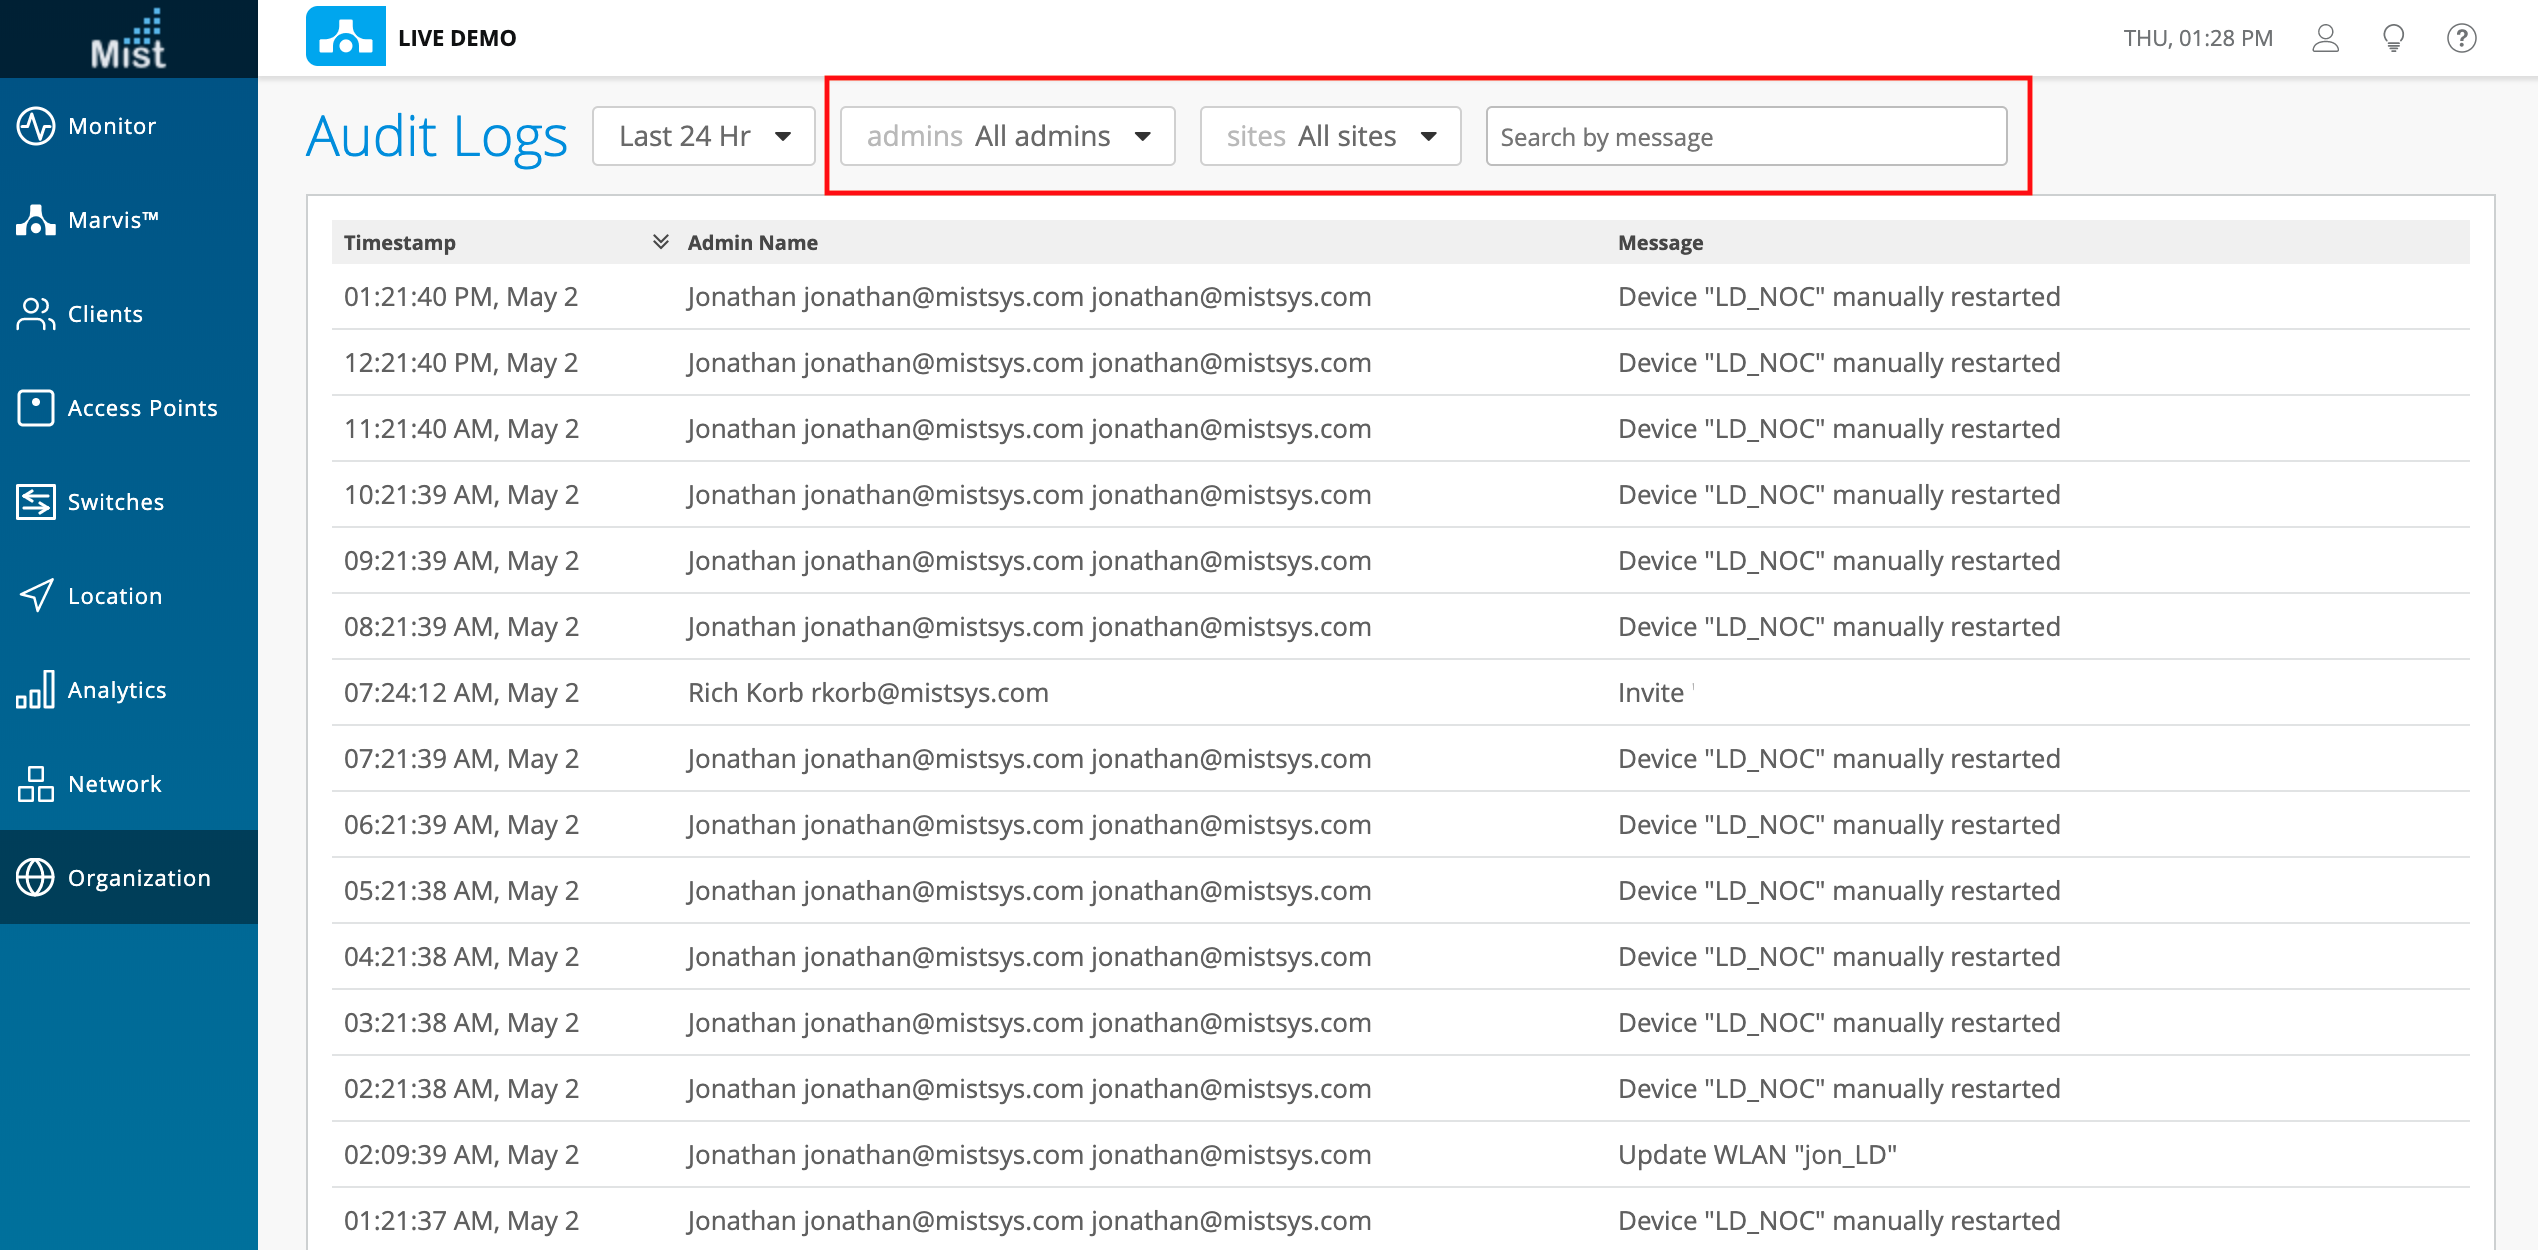Open the Access Points icon
Screen dimensions: 2538x1250
click(36, 408)
